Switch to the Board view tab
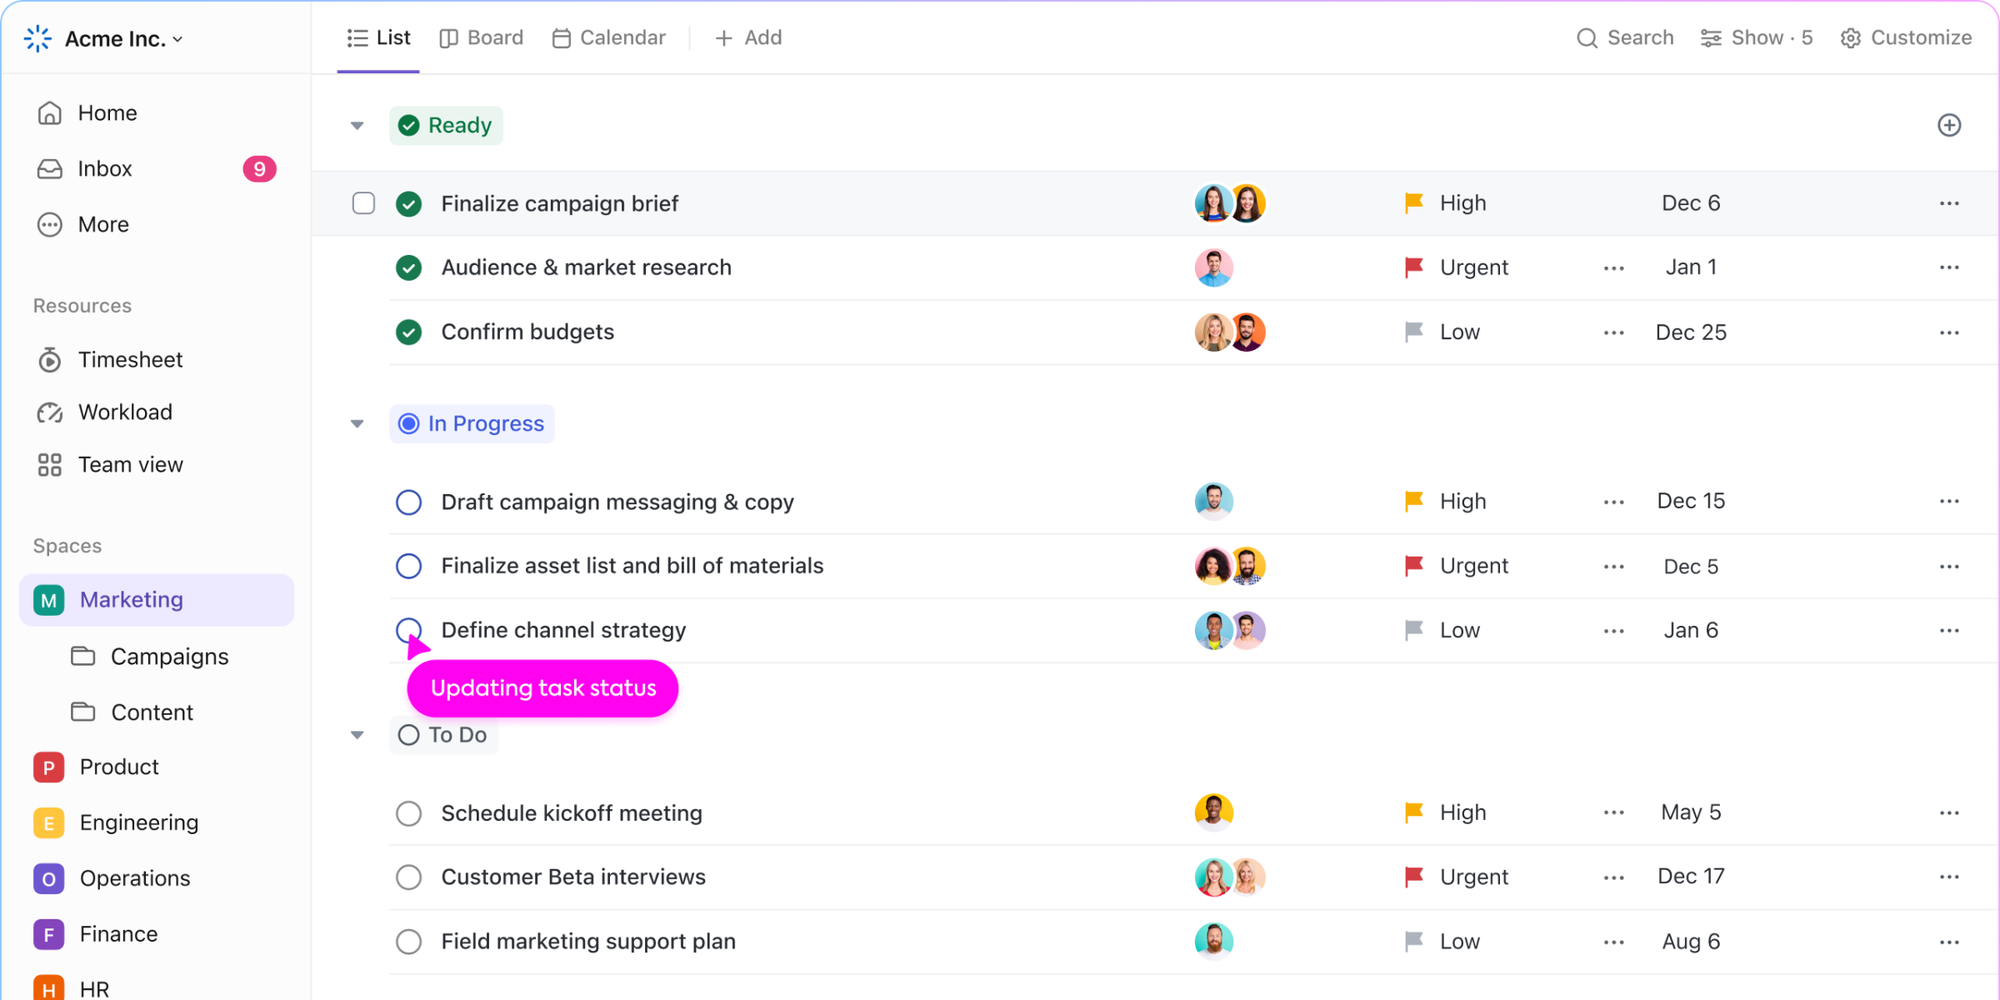The height and width of the screenshot is (1000, 2000). [x=481, y=37]
